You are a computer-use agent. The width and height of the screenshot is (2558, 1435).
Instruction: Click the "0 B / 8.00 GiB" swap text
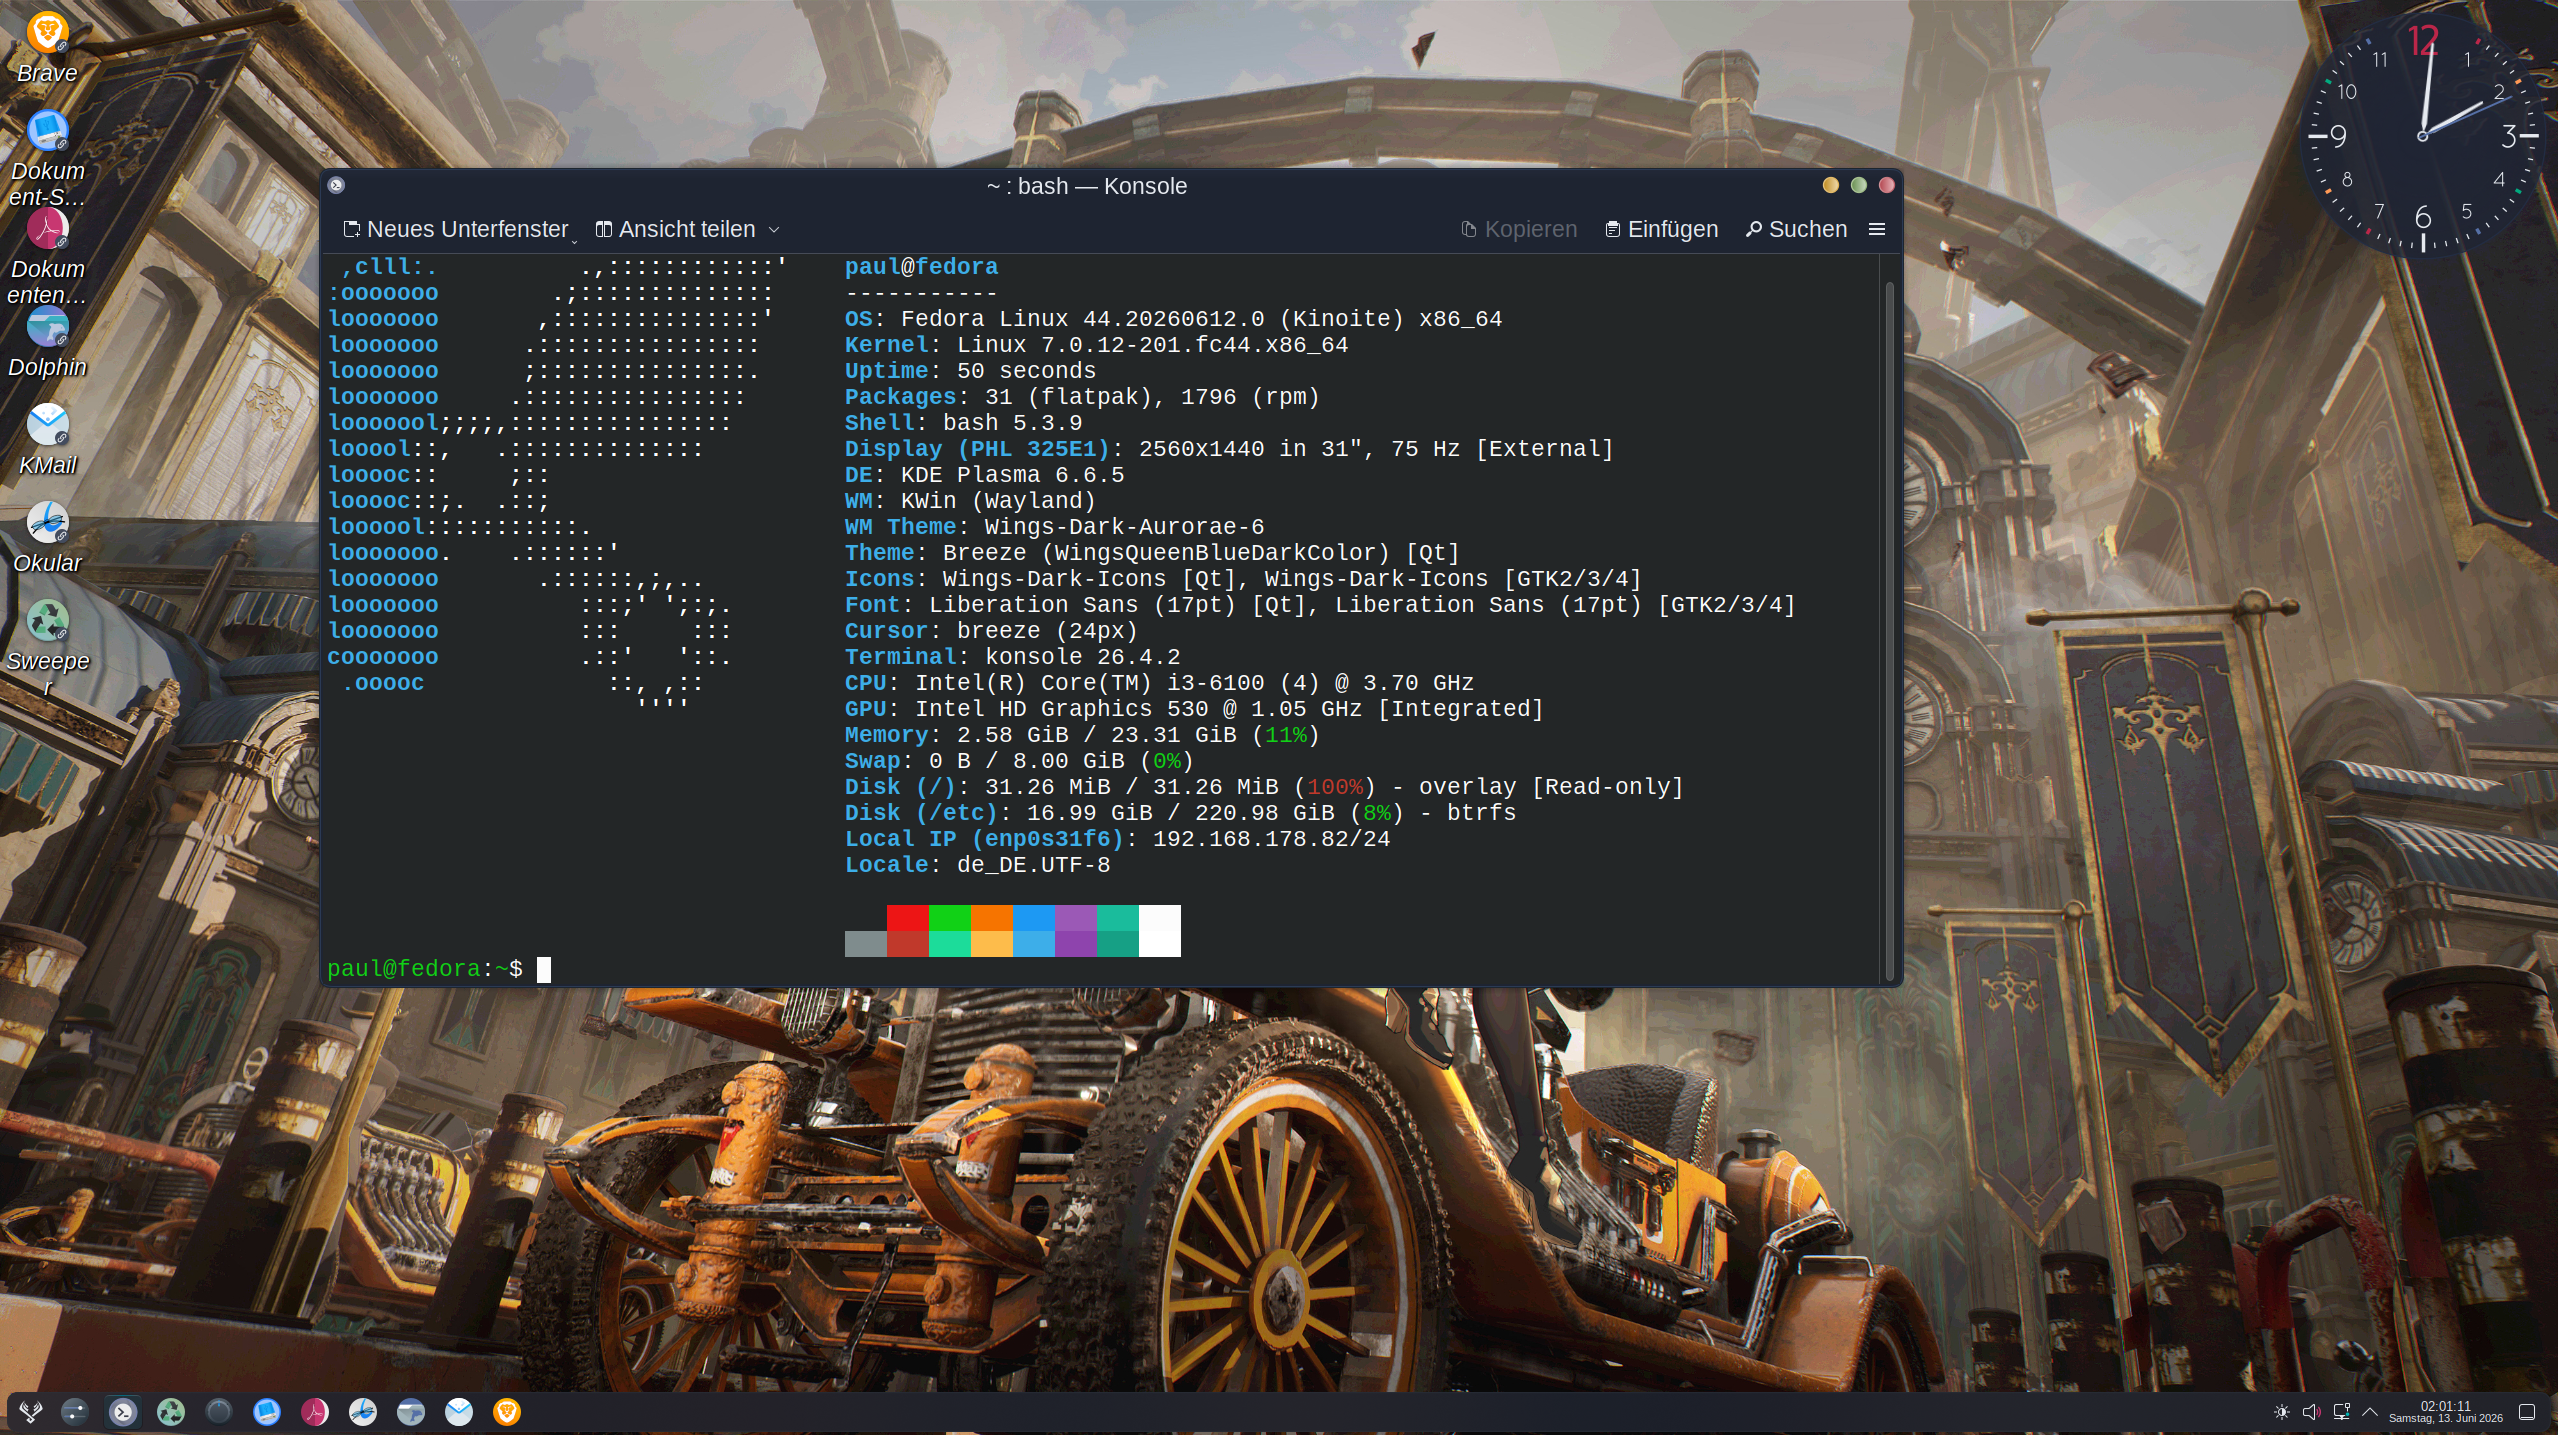(x=1026, y=761)
